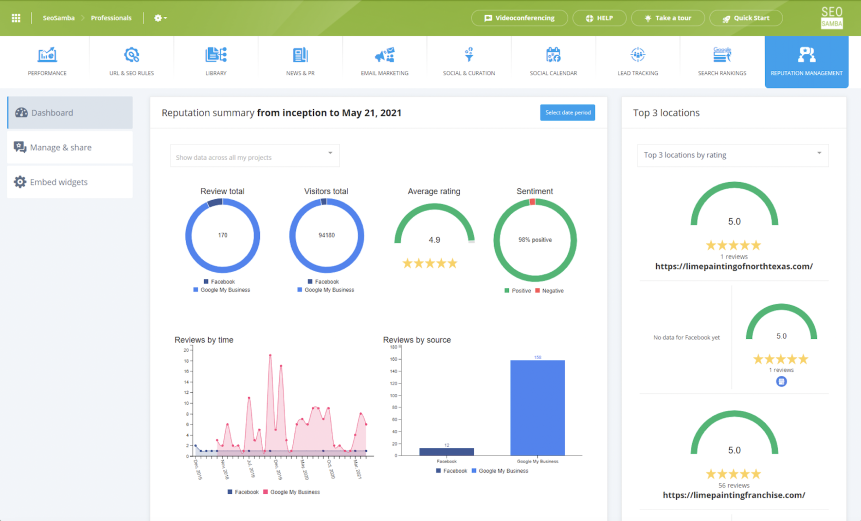Open limepaintingfranchise.com link
Screen dimensions: 861x521
pyautogui.click(x=733, y=495)
